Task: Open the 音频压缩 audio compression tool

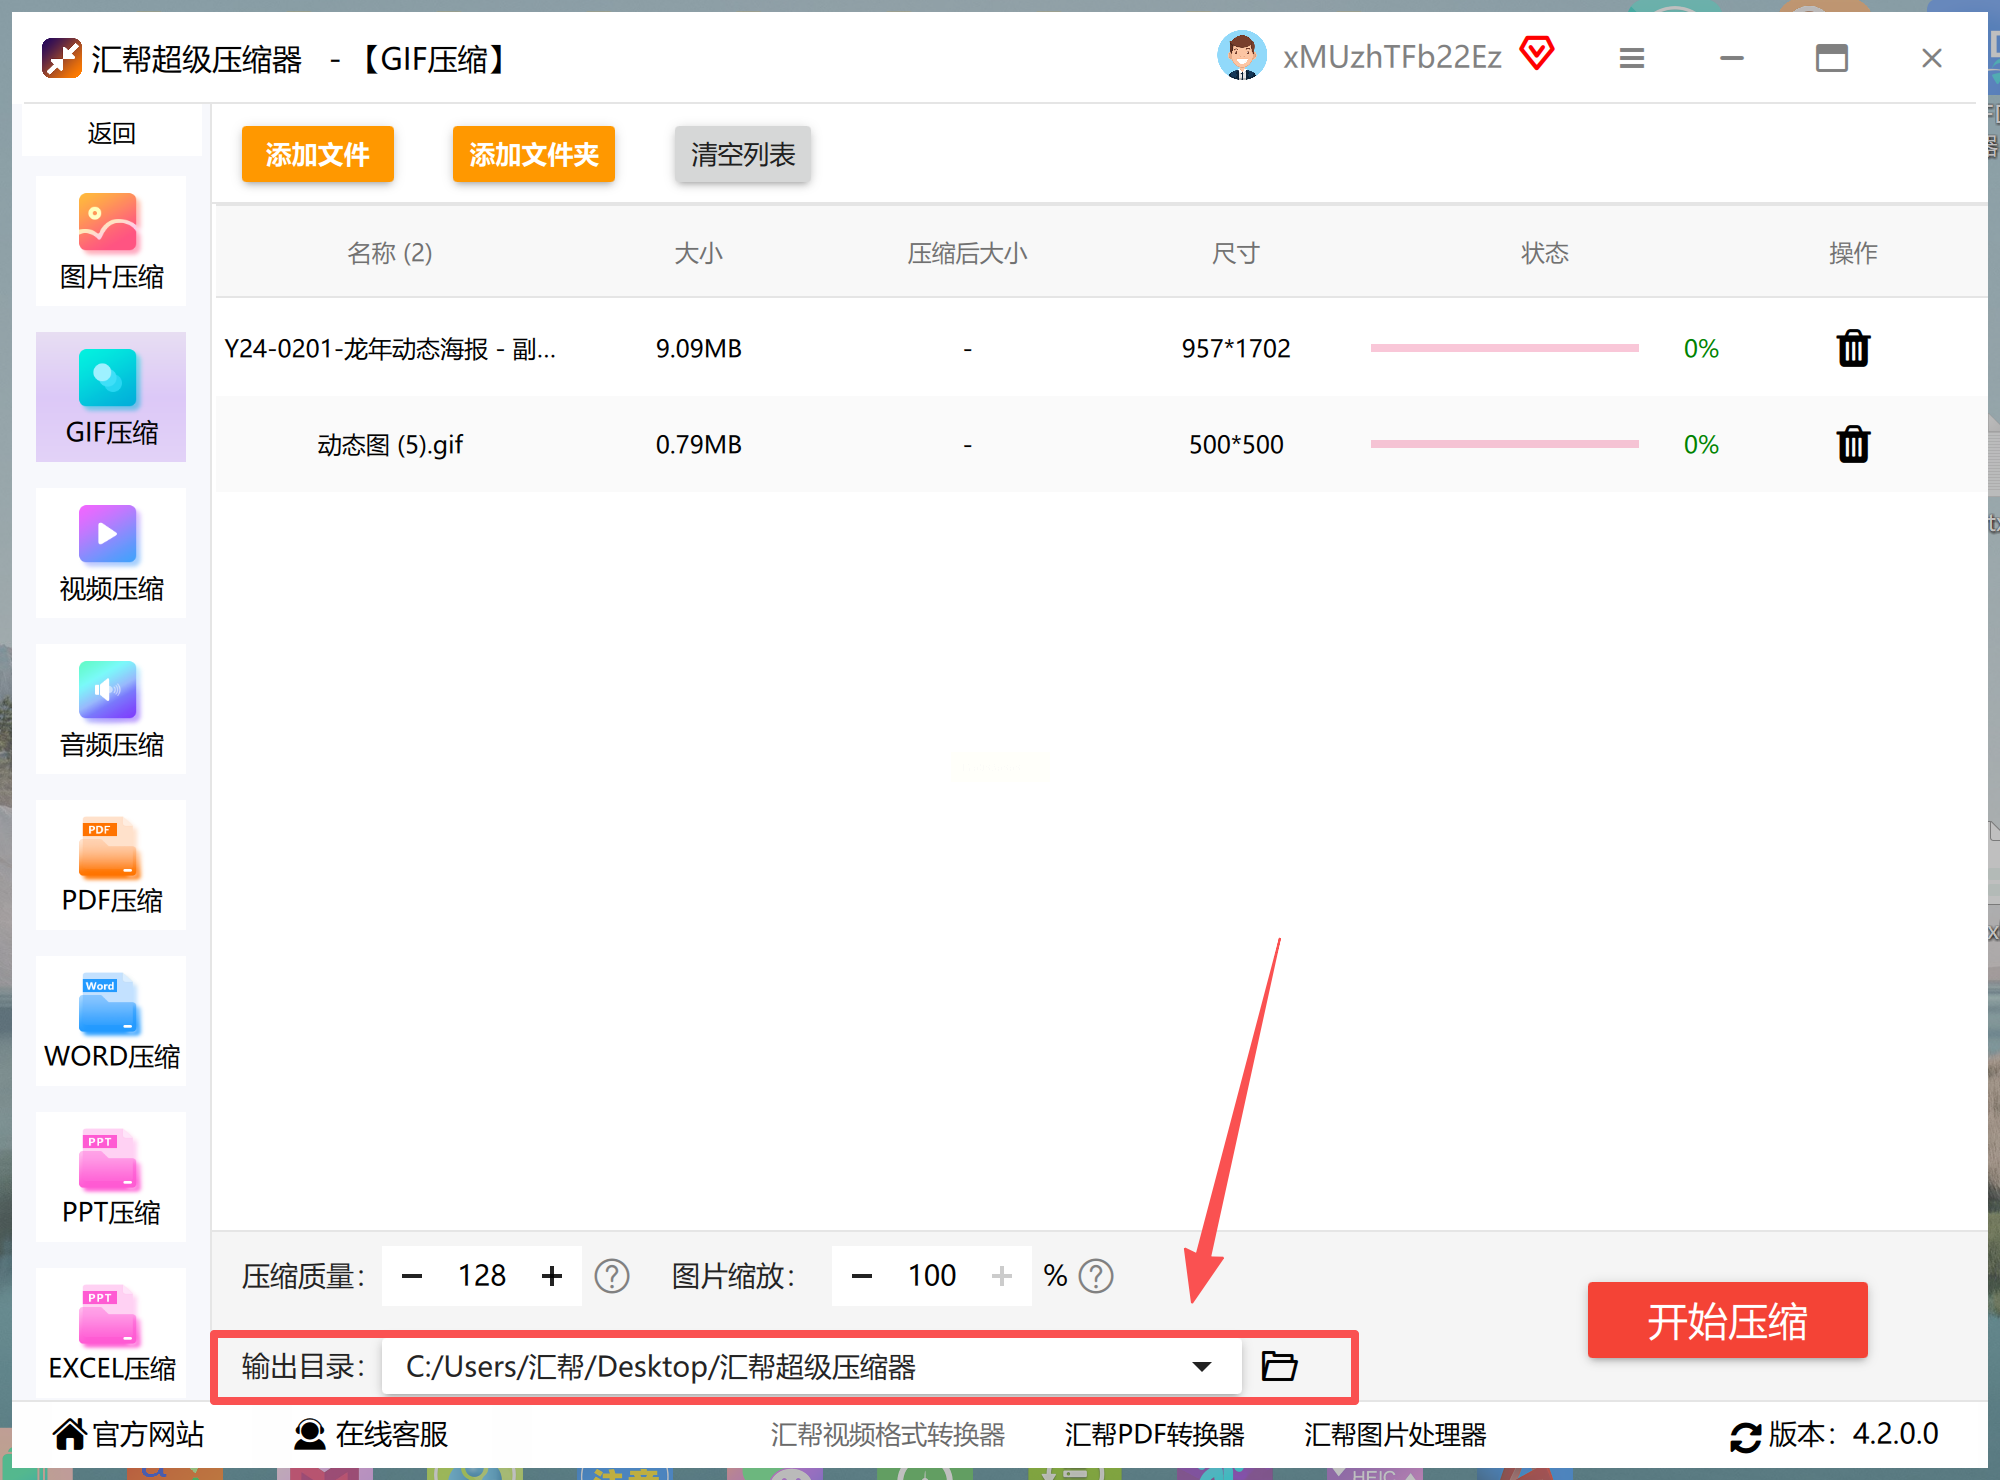Action: click(x=110, y=709)
